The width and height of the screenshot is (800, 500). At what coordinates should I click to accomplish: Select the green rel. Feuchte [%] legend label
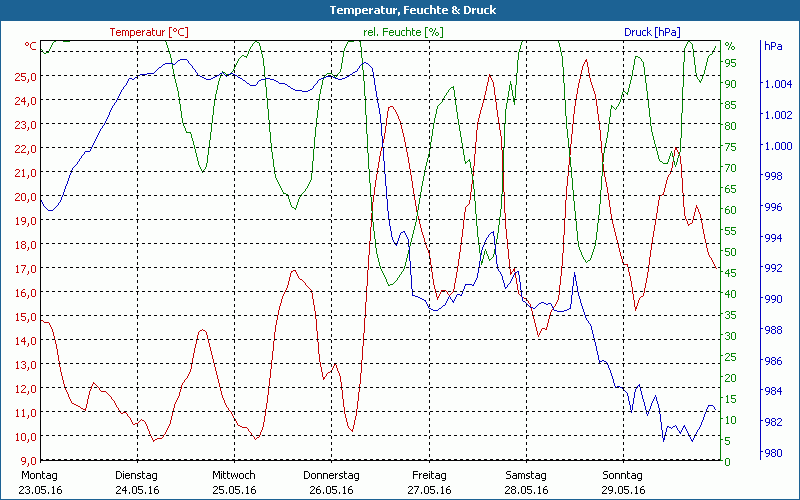[x=402, y=32]
